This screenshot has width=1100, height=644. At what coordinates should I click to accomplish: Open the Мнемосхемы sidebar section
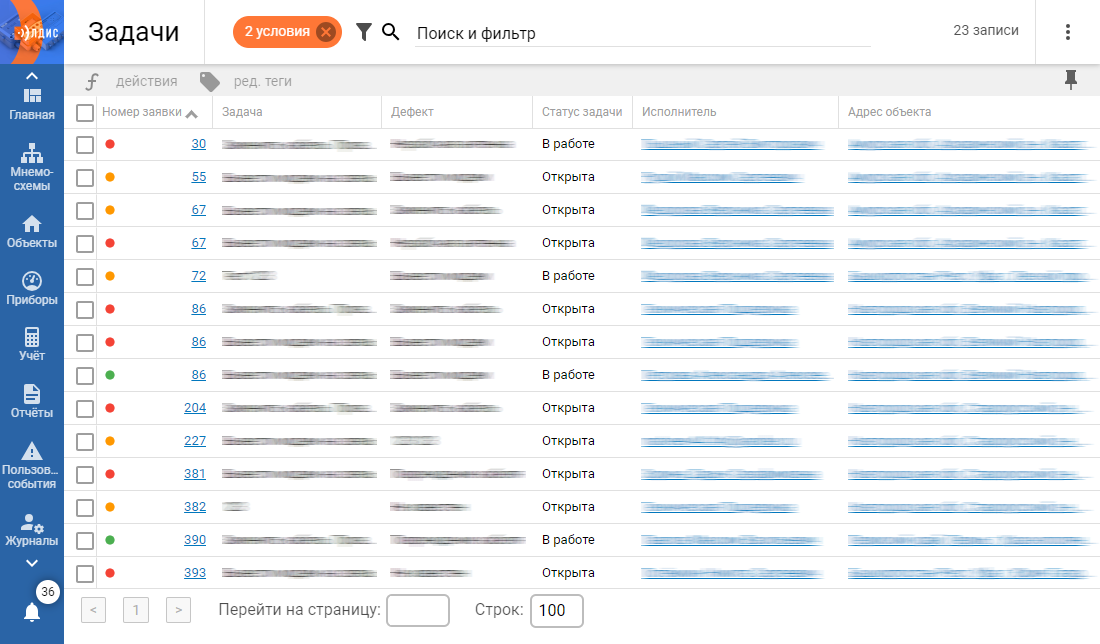(x=32, y=167)
